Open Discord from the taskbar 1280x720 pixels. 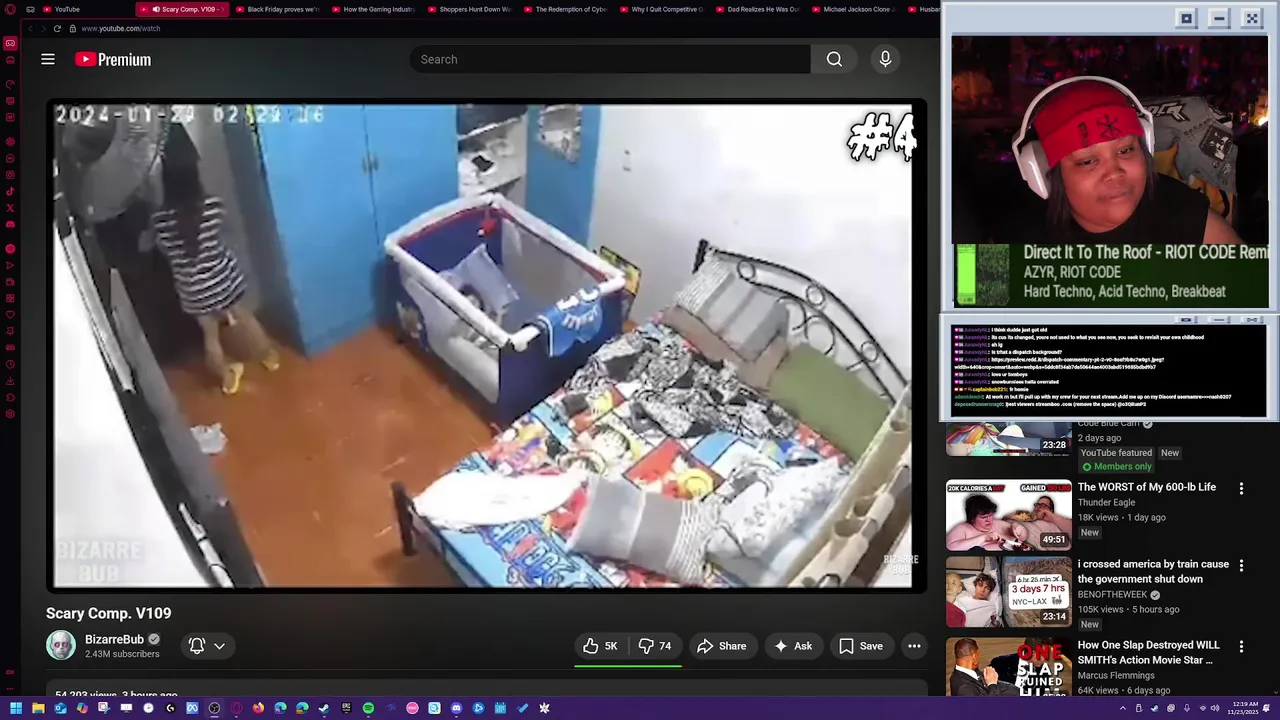pyautogui.click(x=456, y=708)
